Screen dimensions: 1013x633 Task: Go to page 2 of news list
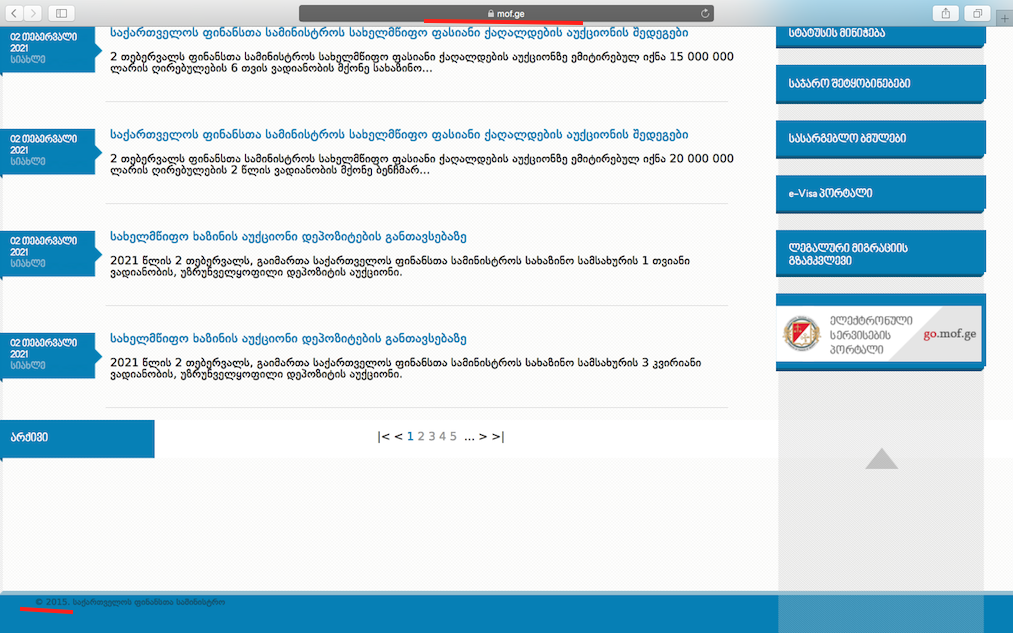[x=421, y=436]
